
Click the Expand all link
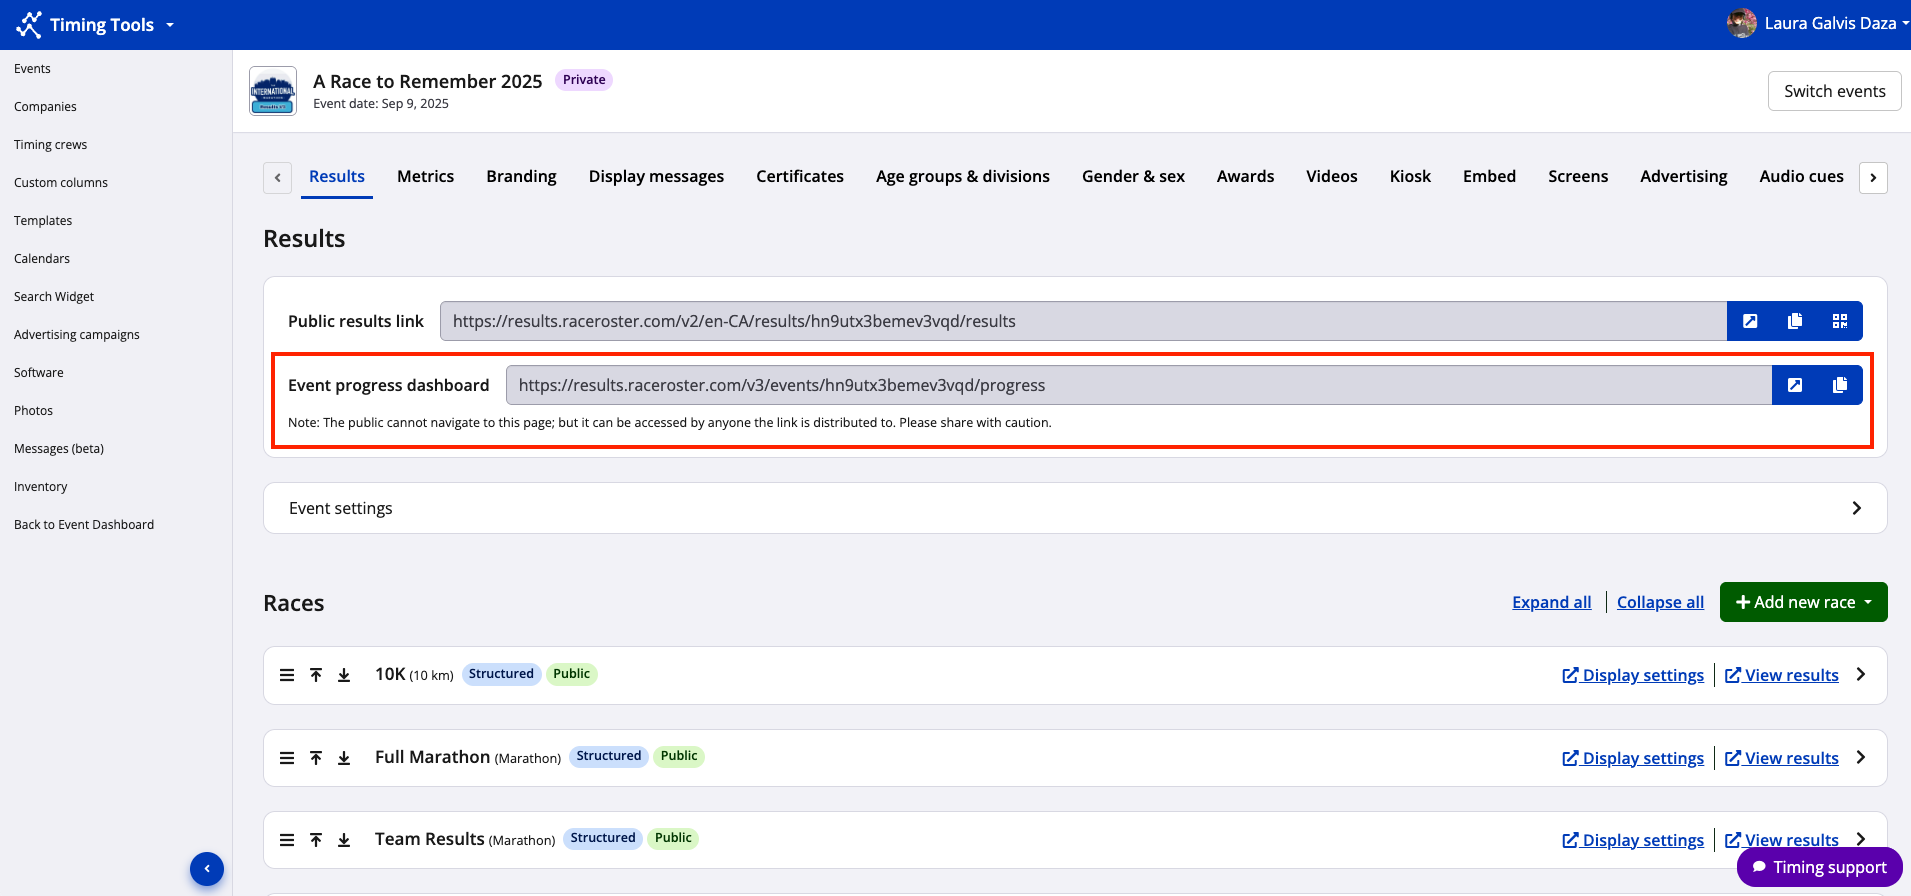tap(1551, 602)
